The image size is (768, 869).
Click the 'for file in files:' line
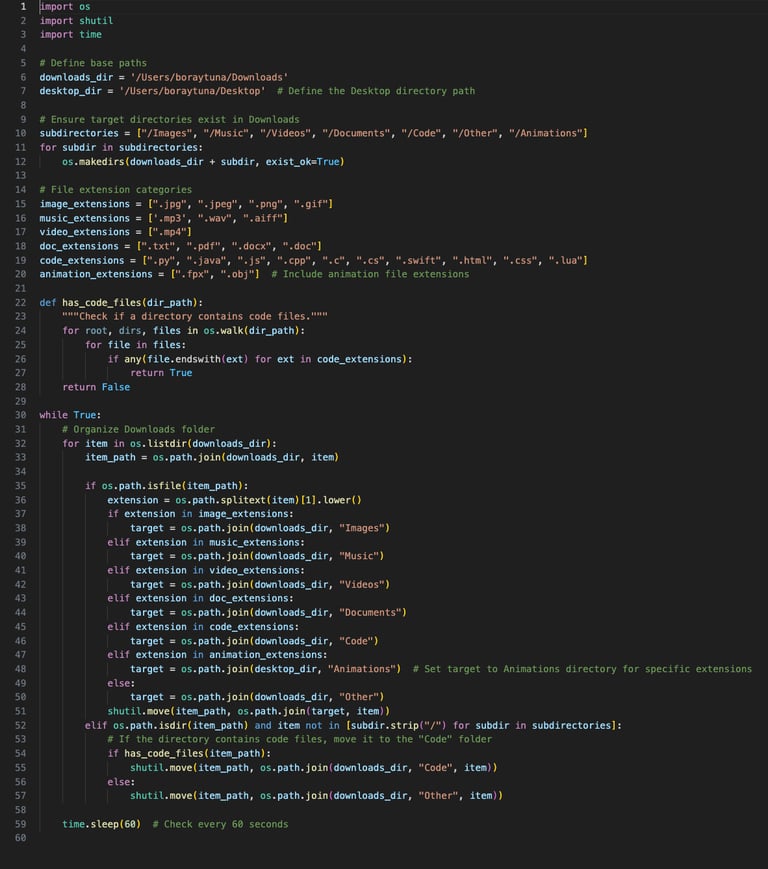[x=135, y=345]
